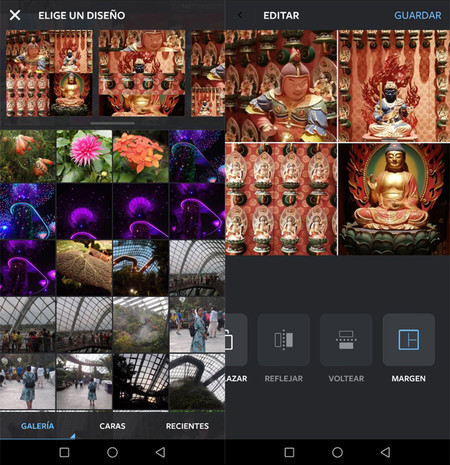
Task: Tap Android recent apps square on left
Action: (64, 452)
